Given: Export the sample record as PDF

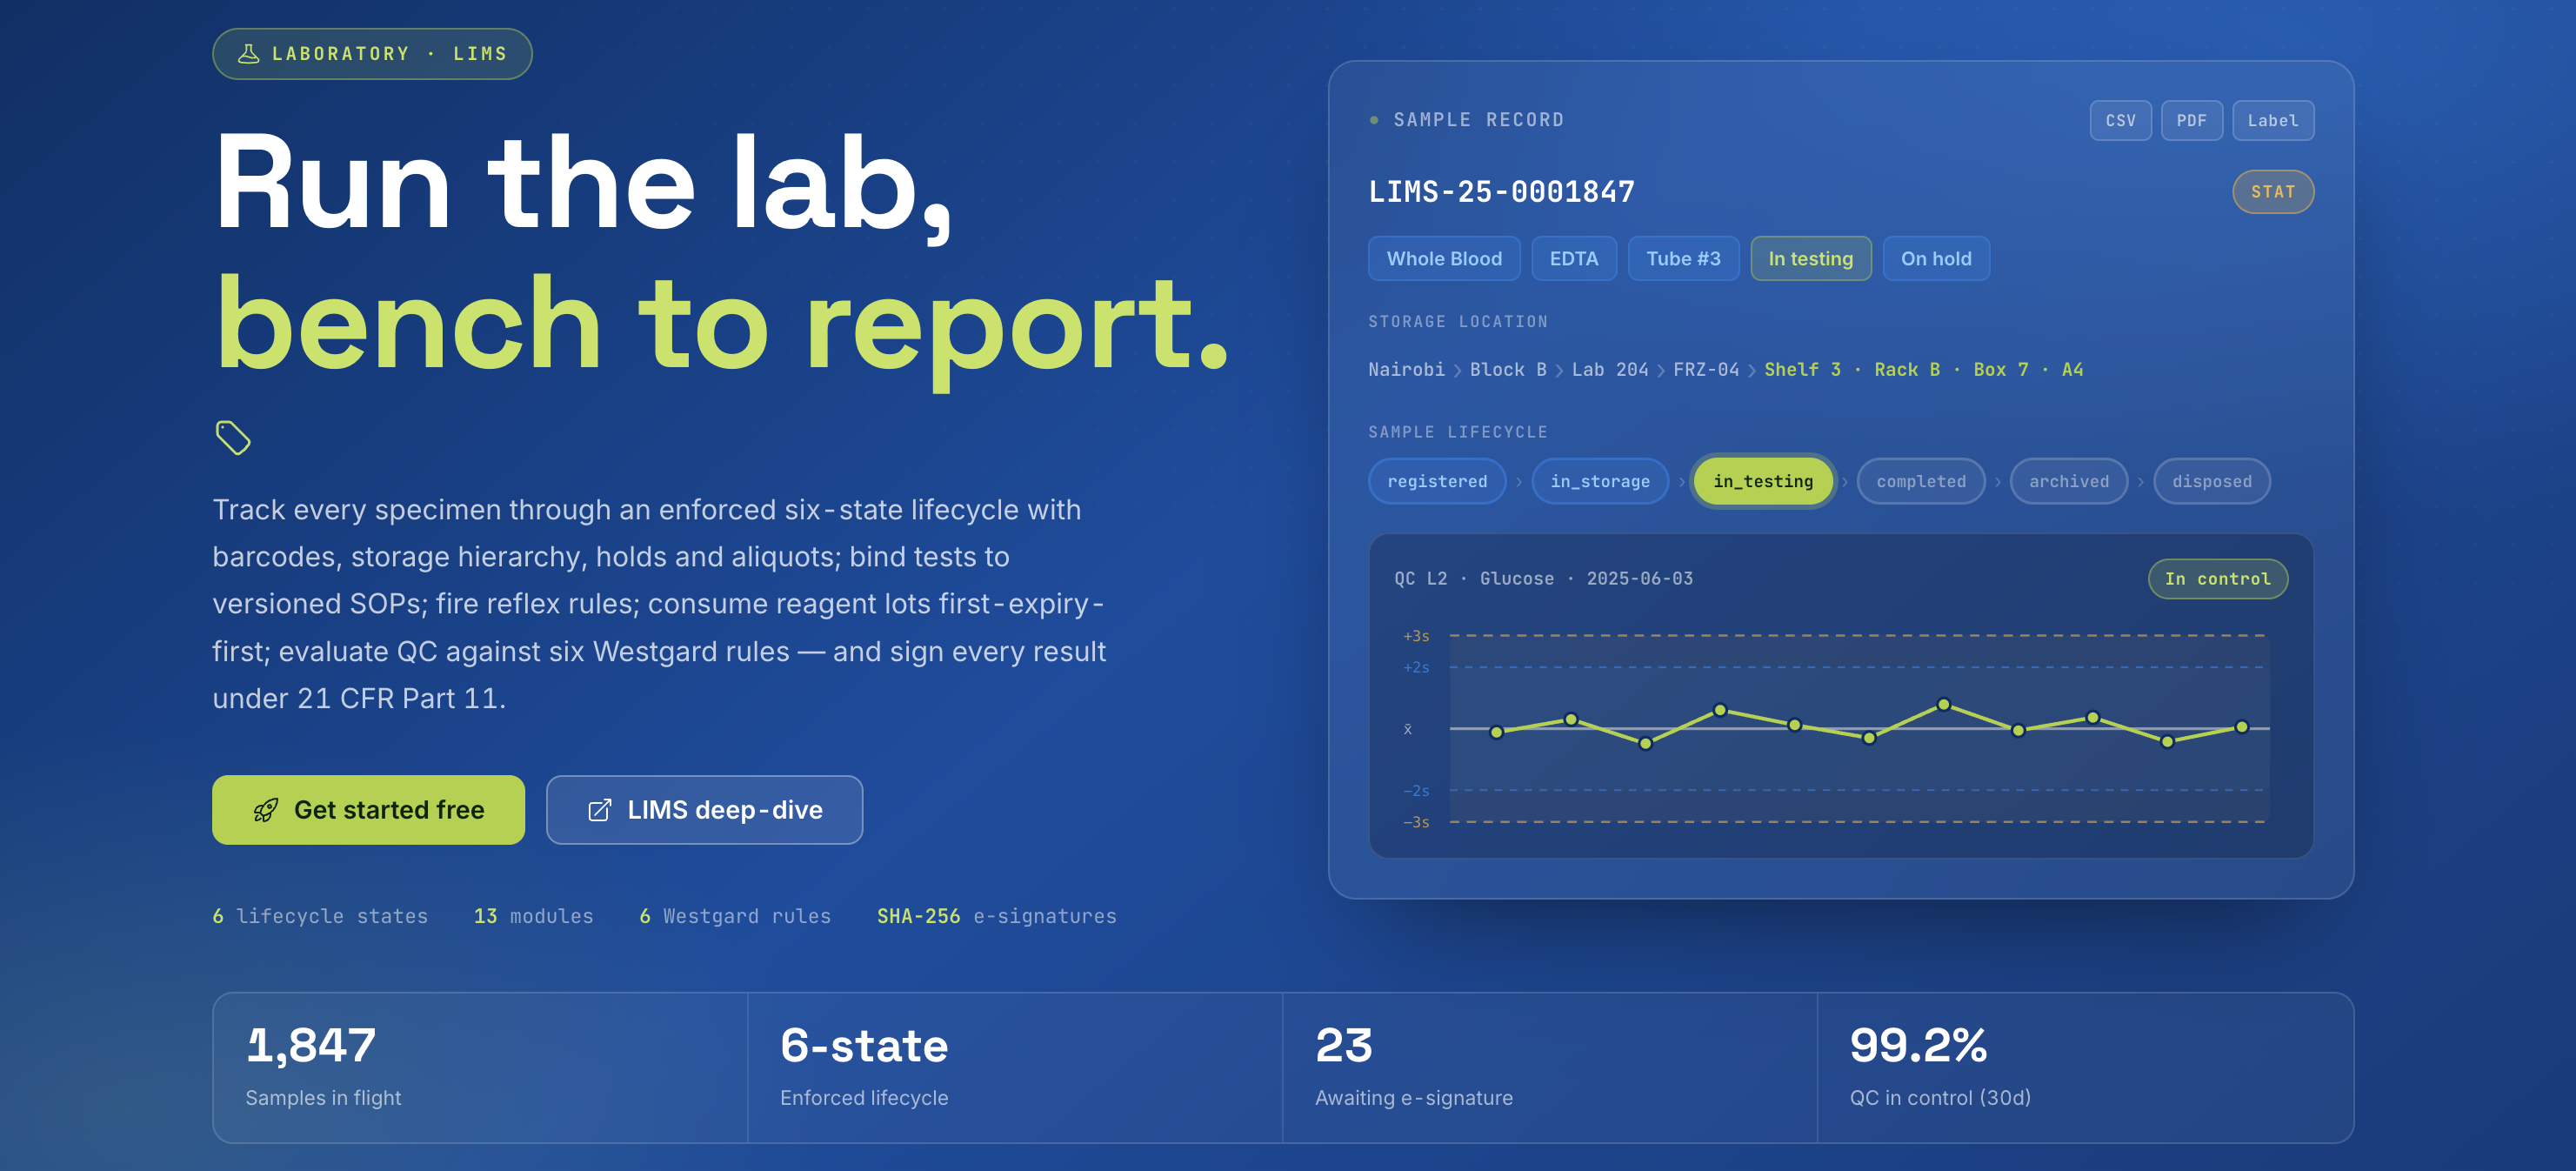Looking at the screenshot, I should pos(2191,120).
